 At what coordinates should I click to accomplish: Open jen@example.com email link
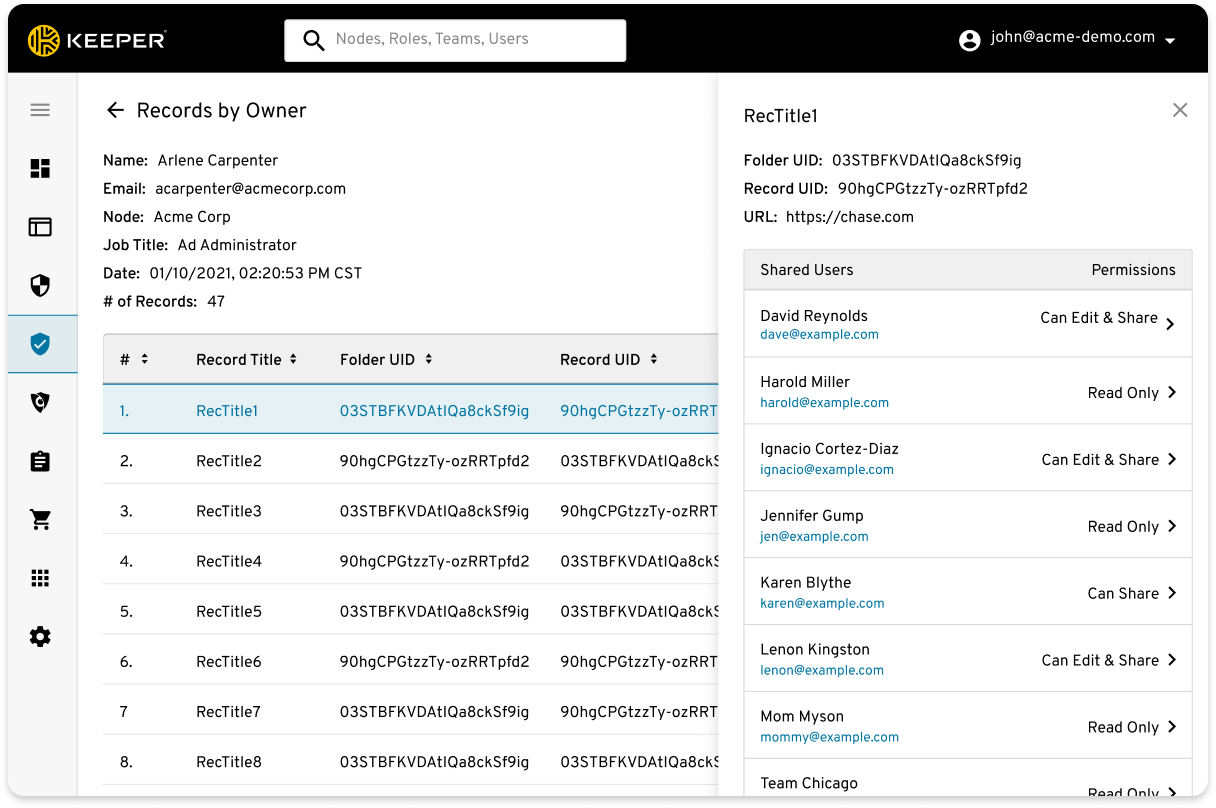(814, 536)
